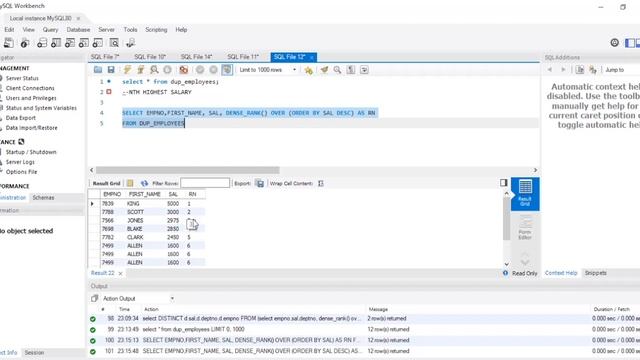Viewport: 640px width, 360px height.
Task: Open Options File in the navigator
Action: tap(21, 172)
